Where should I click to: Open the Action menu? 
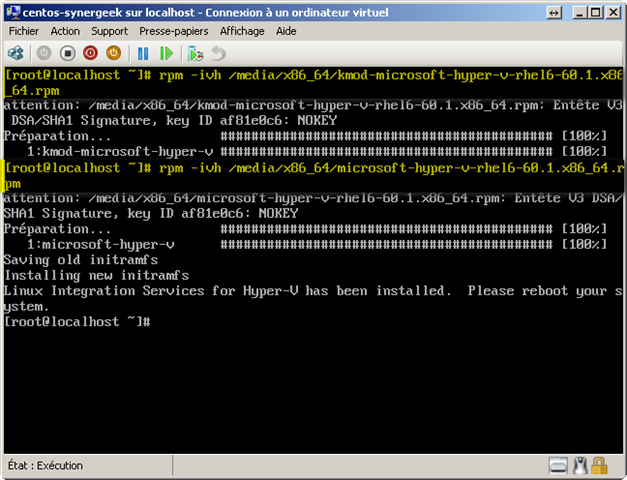coord(65,31)
